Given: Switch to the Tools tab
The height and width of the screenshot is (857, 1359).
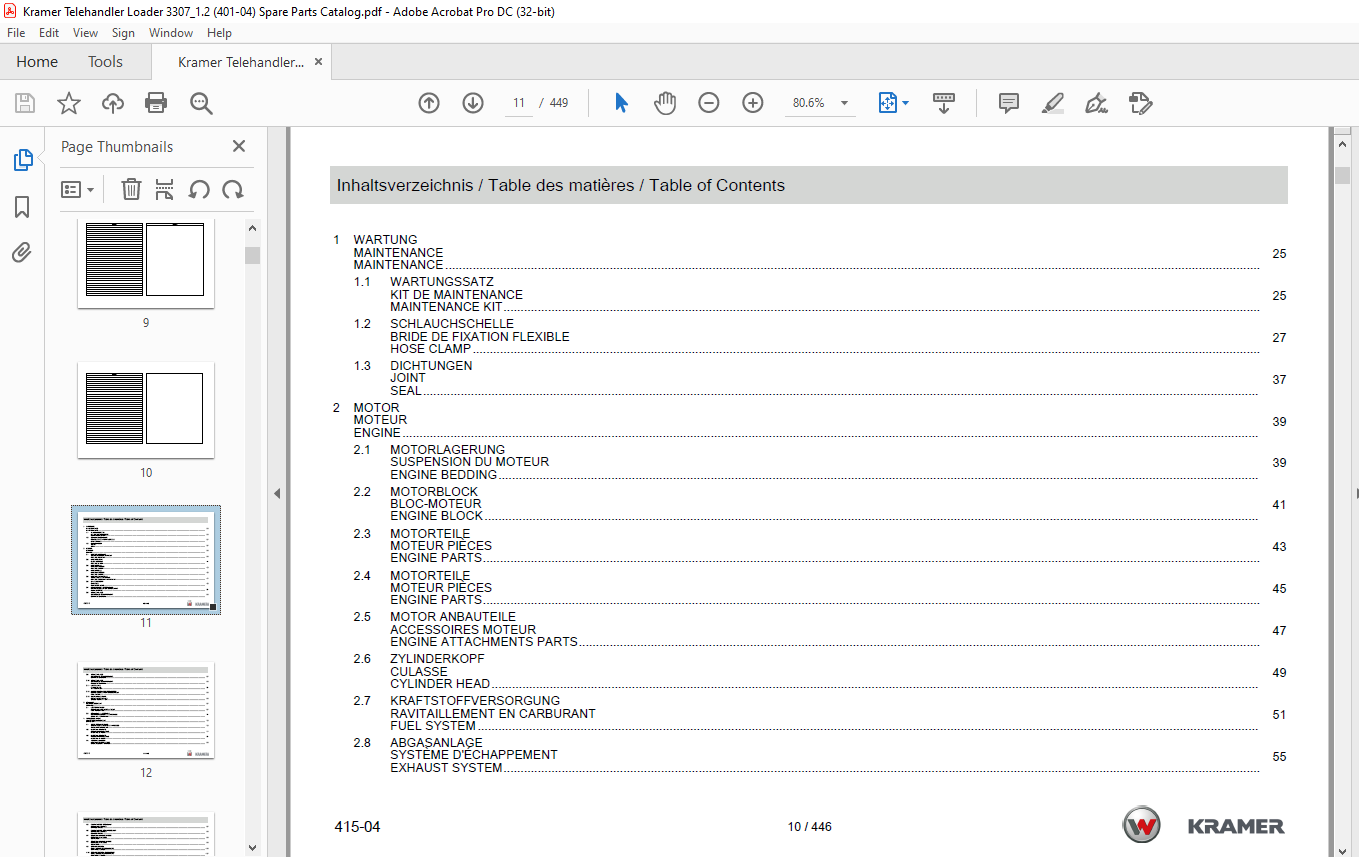Looking at the screenshot, I should point(105,62).
